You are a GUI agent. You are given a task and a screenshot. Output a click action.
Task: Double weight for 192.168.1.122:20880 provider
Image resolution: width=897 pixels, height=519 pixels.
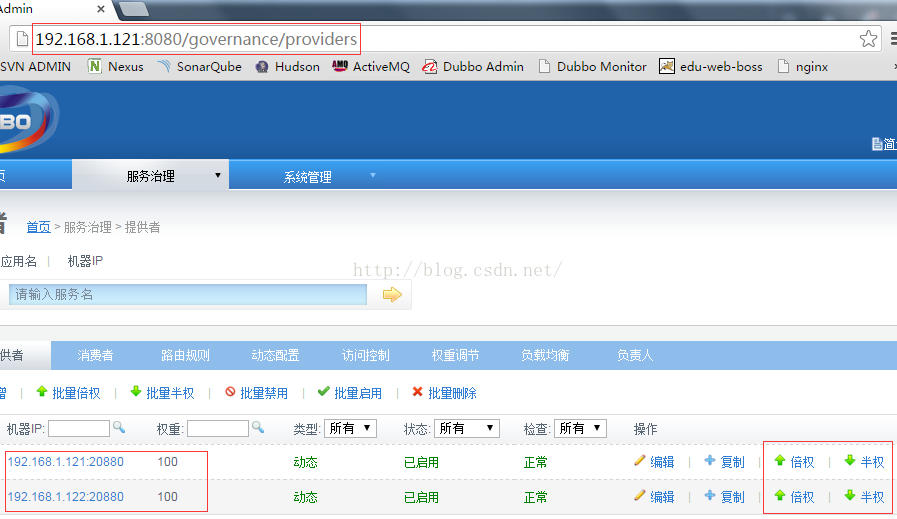[794, 497]
